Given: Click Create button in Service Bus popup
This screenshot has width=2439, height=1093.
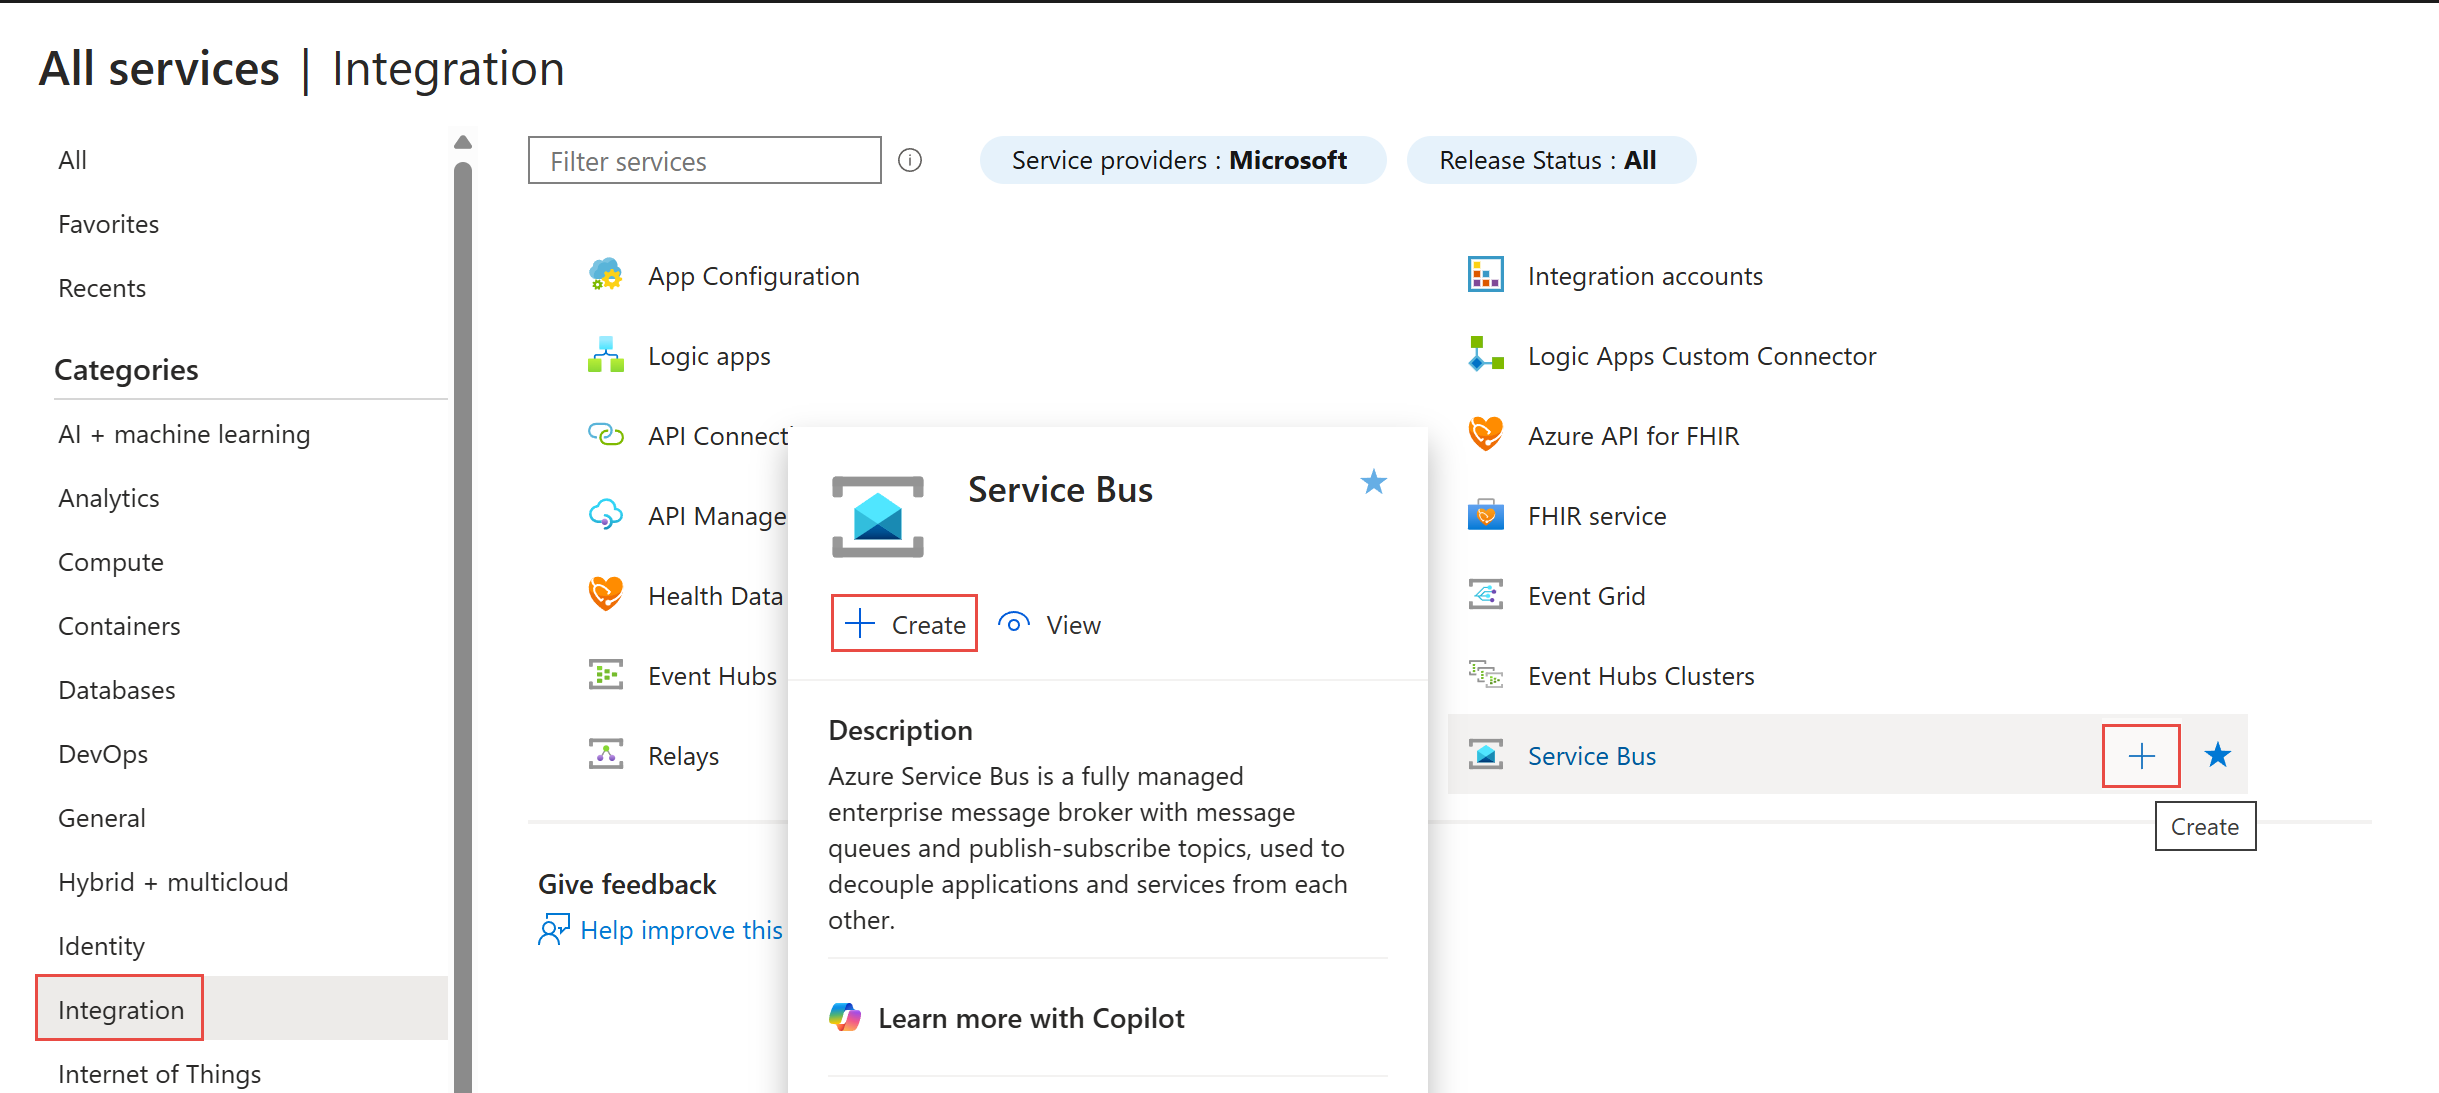Looking at the screenshot, I should tap(904, 624).
